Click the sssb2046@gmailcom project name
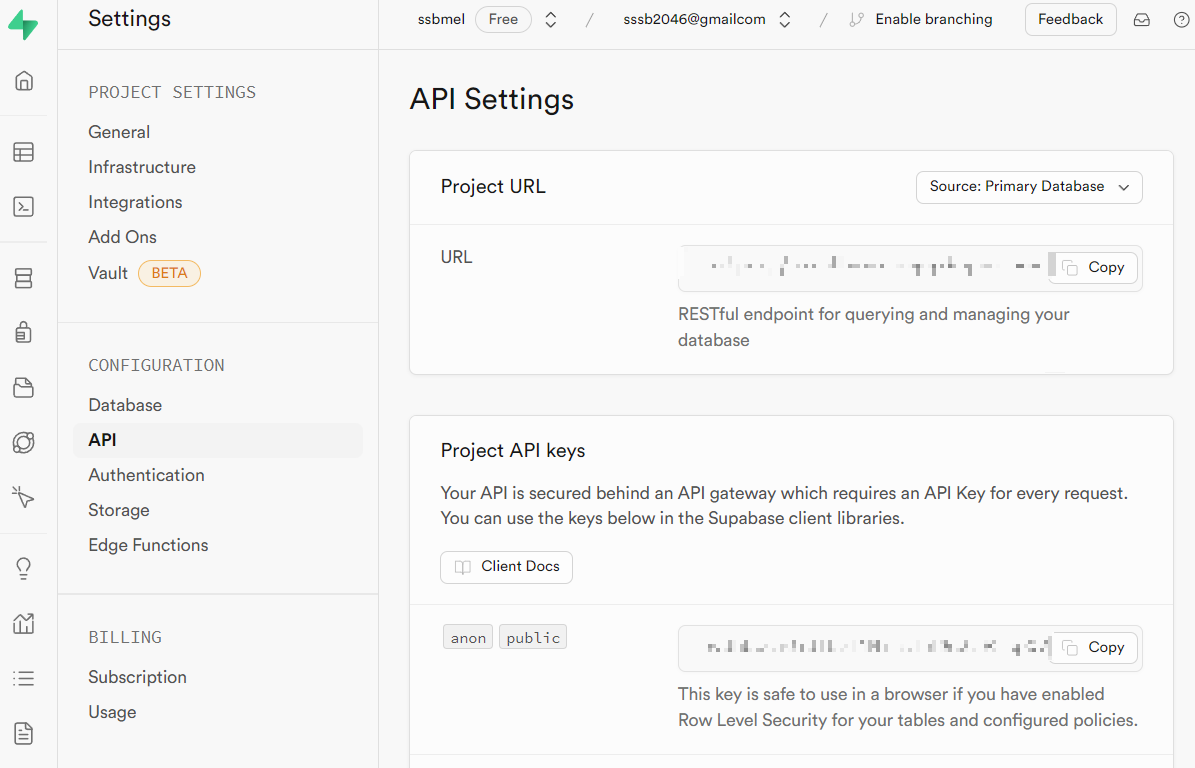 pos(694,19)
